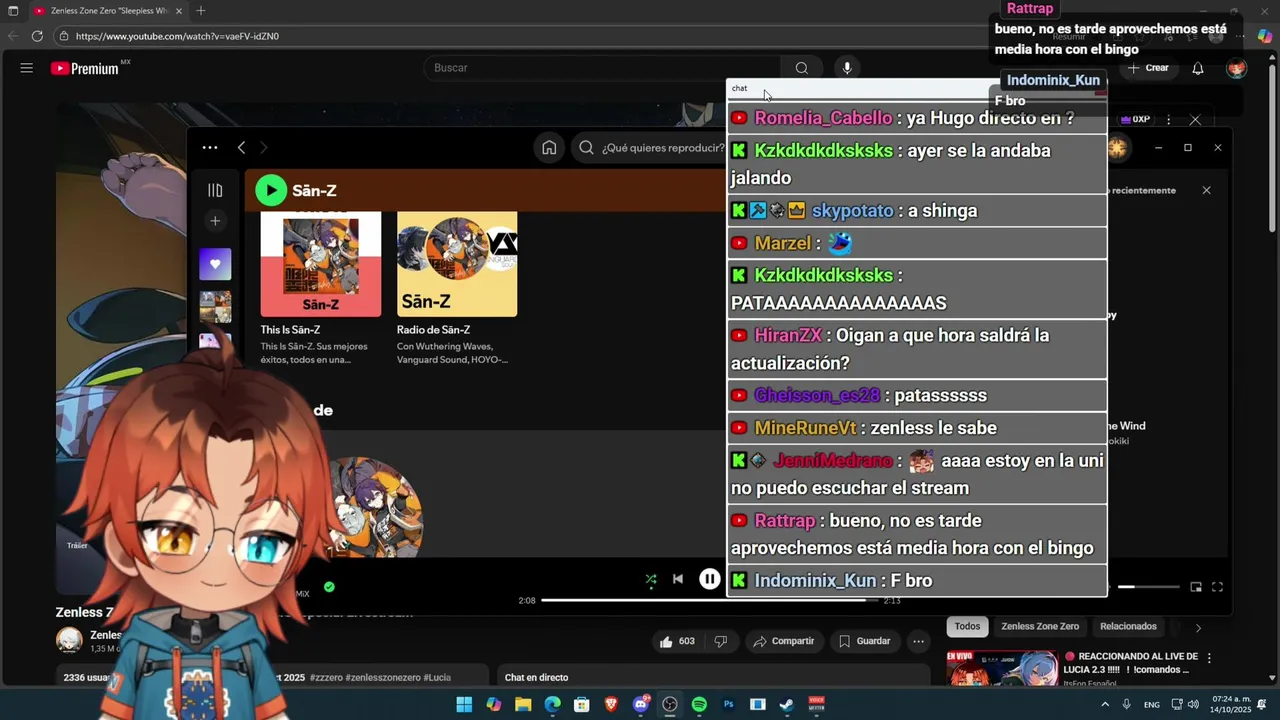1280x720 pixels.
Task: Click the YouTube search magnifier button
Action: [801, 68]
